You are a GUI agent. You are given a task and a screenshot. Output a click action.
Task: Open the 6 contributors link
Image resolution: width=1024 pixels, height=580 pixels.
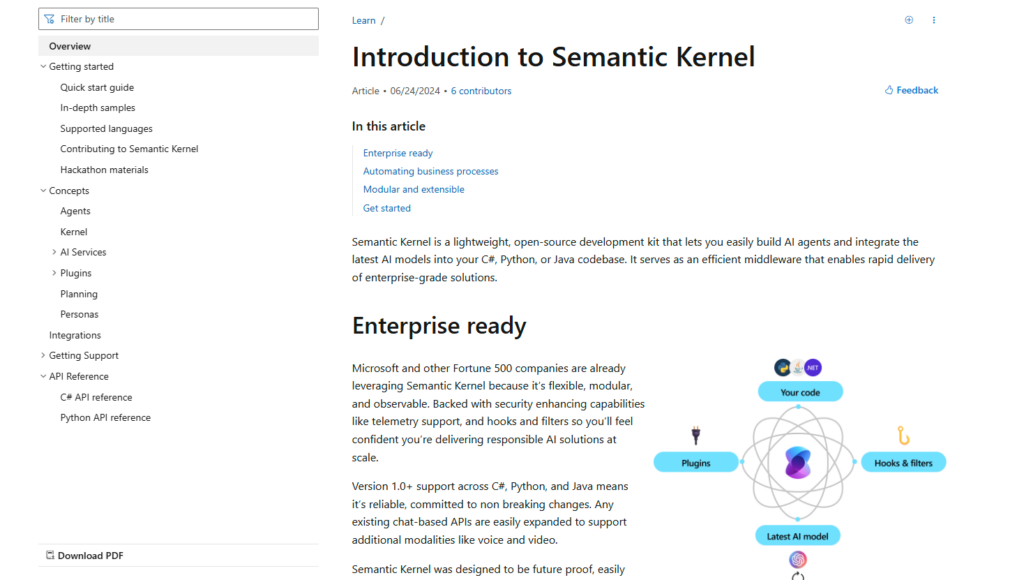tap(481, 91)
